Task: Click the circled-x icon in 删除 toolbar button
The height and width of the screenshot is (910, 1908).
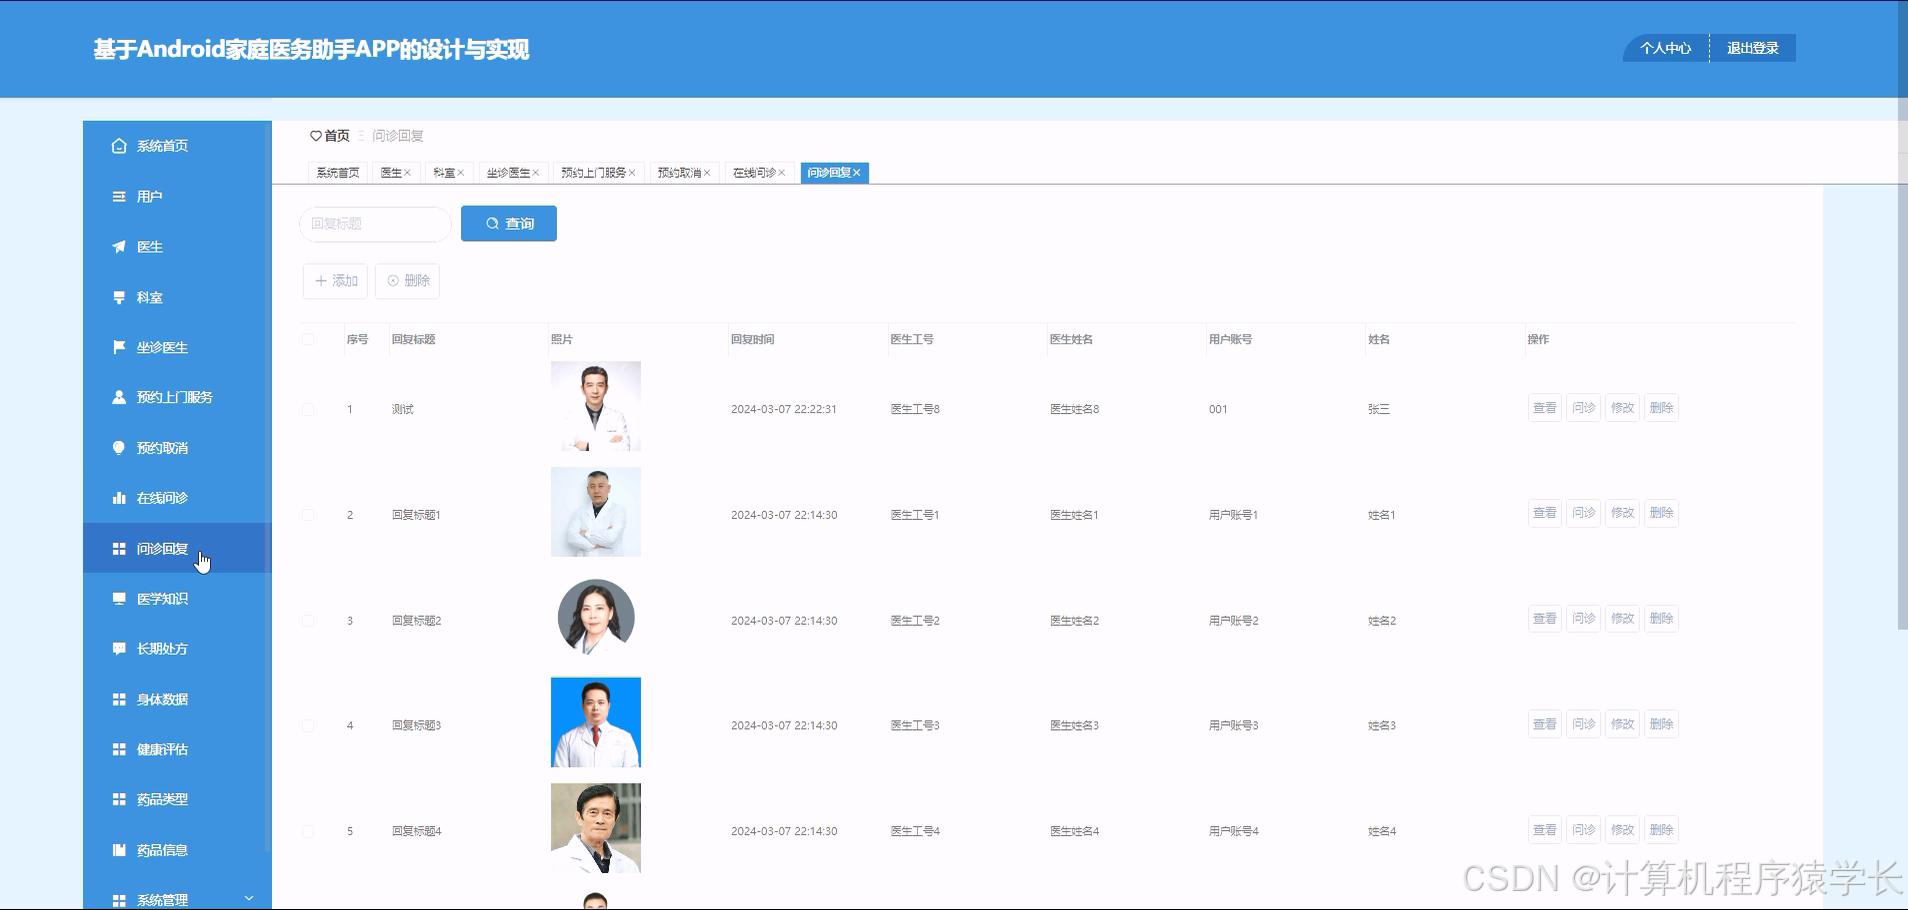Action: 393,281
